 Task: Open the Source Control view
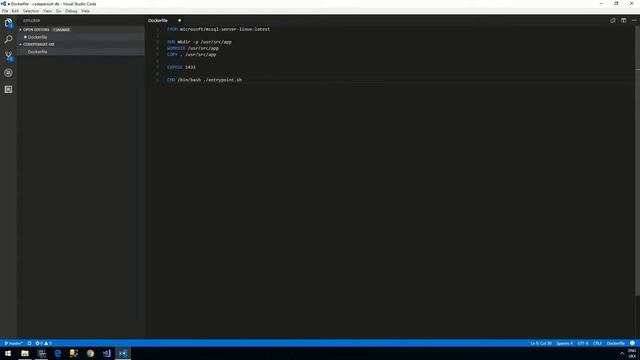8,56
